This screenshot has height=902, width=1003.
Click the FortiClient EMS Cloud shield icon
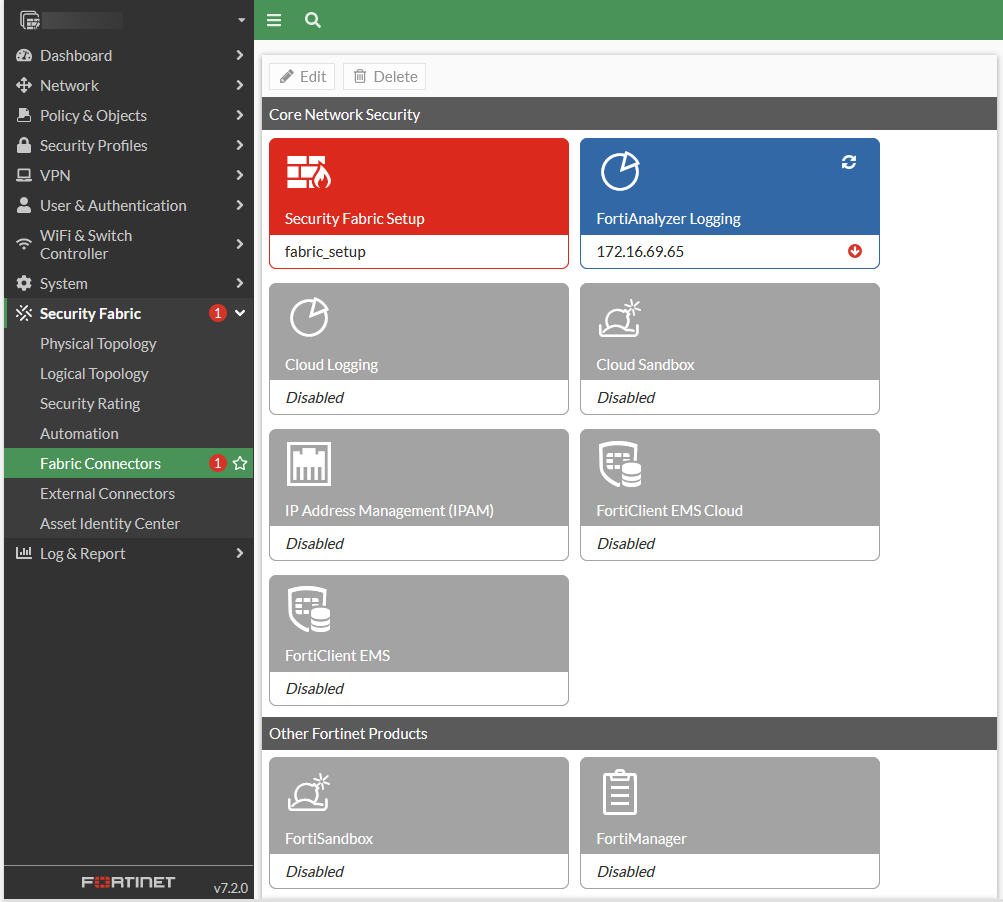619,464
